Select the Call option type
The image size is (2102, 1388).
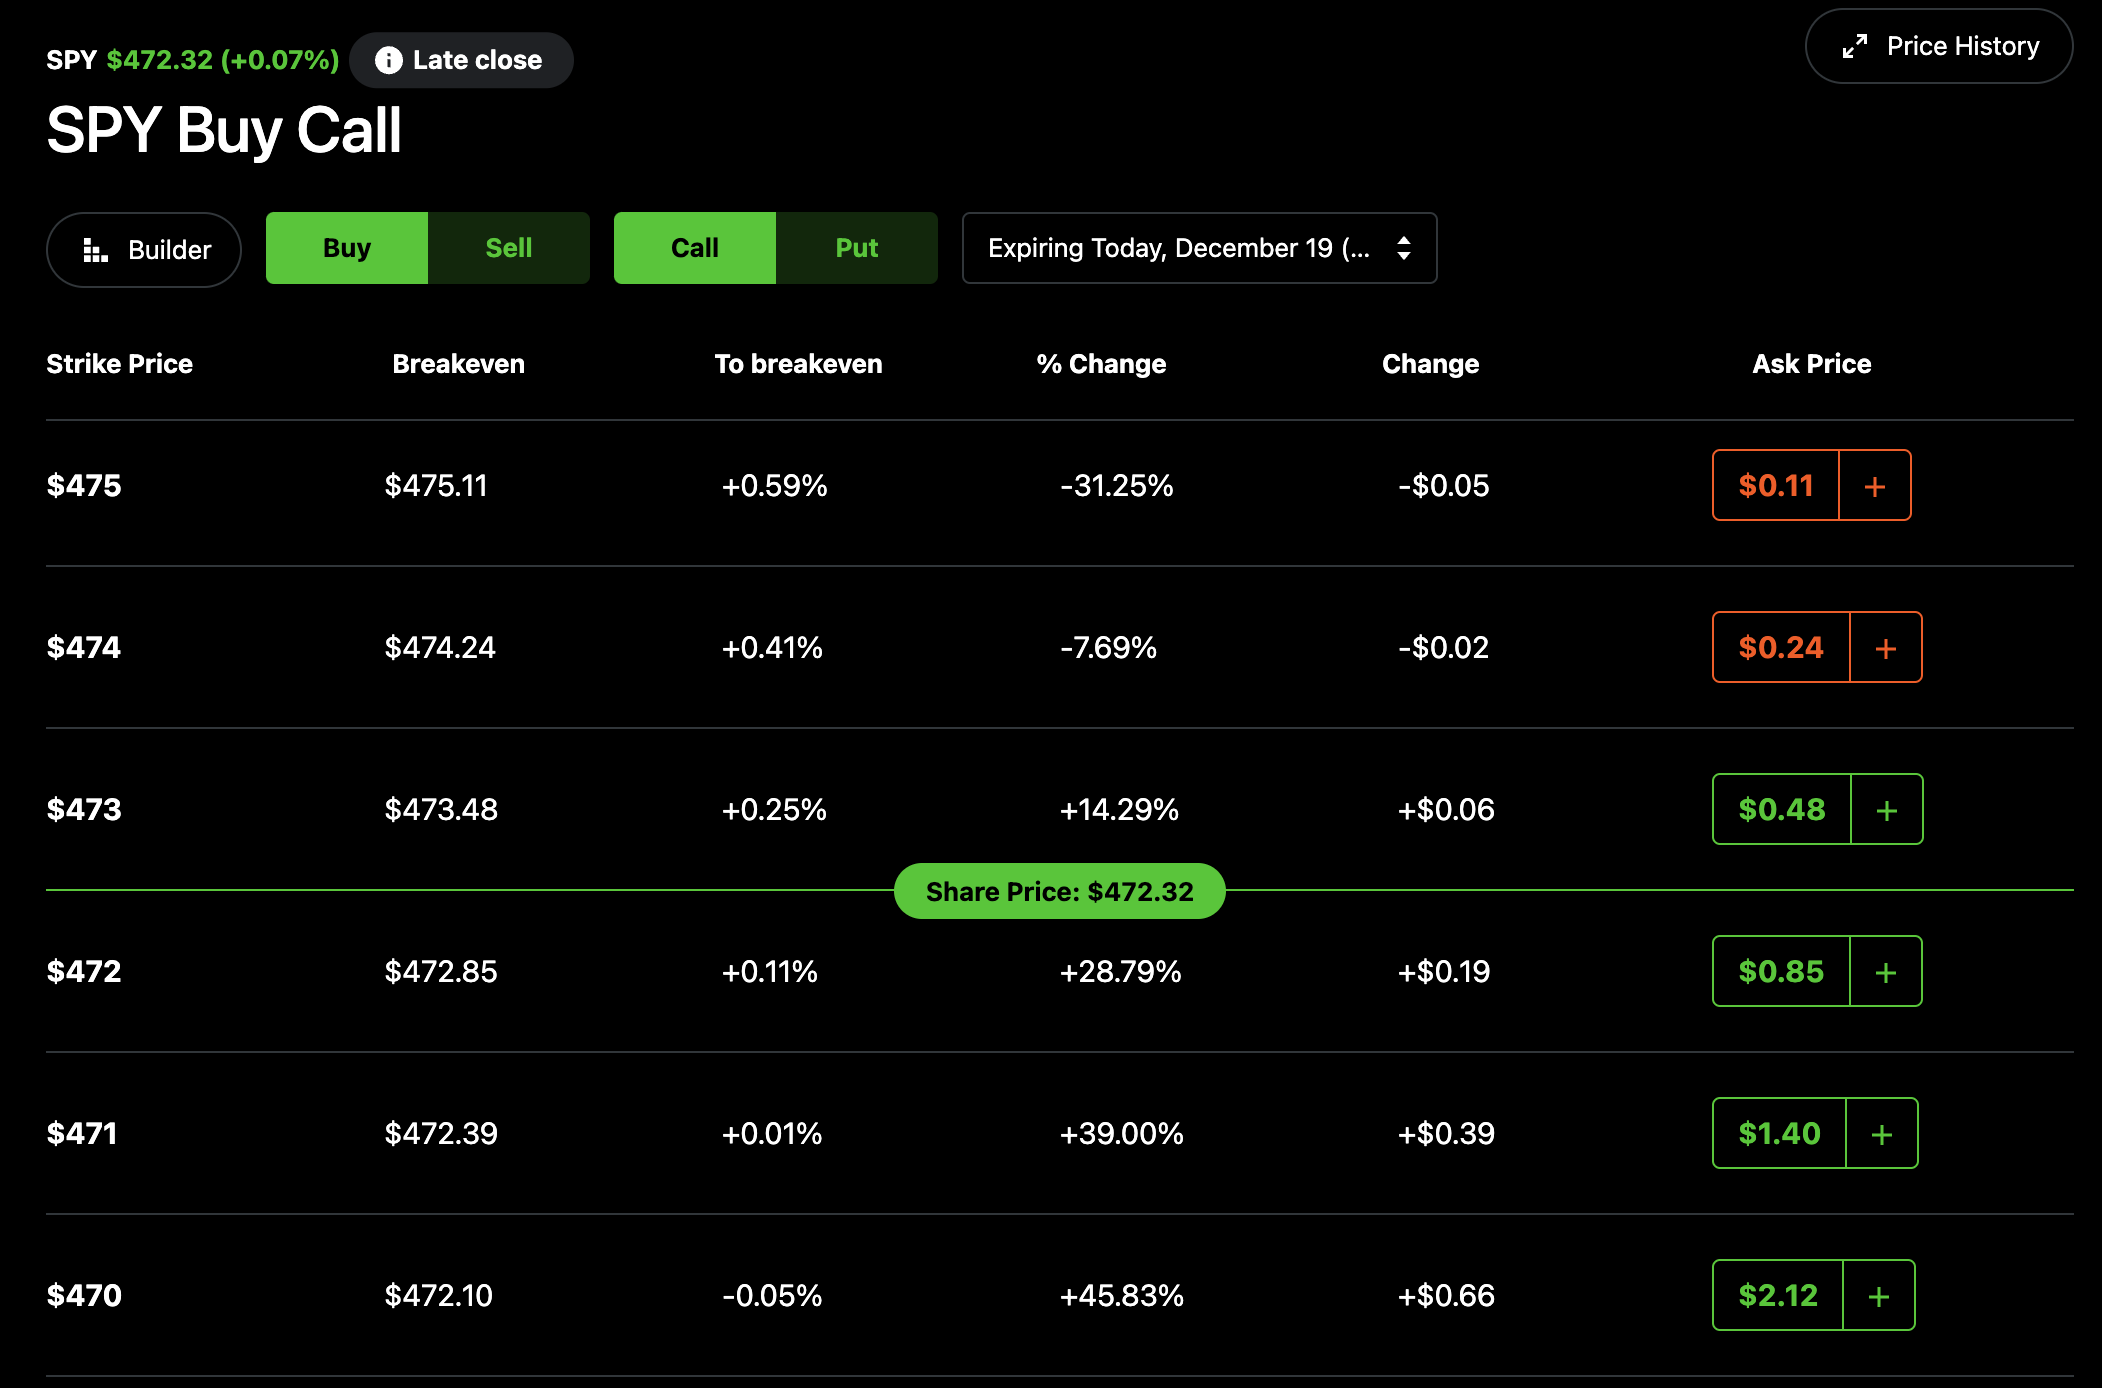[695, 248]
